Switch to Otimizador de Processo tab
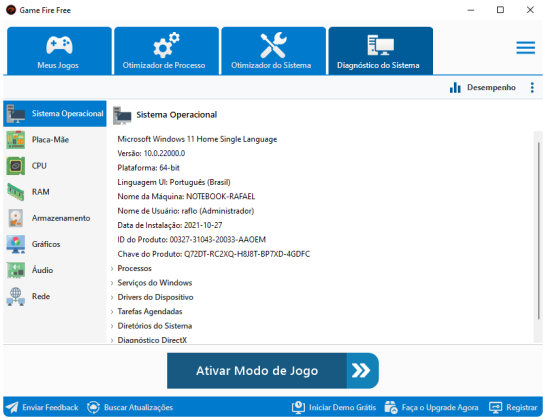This screenshot has height=420, width=546. pos(166,51)
